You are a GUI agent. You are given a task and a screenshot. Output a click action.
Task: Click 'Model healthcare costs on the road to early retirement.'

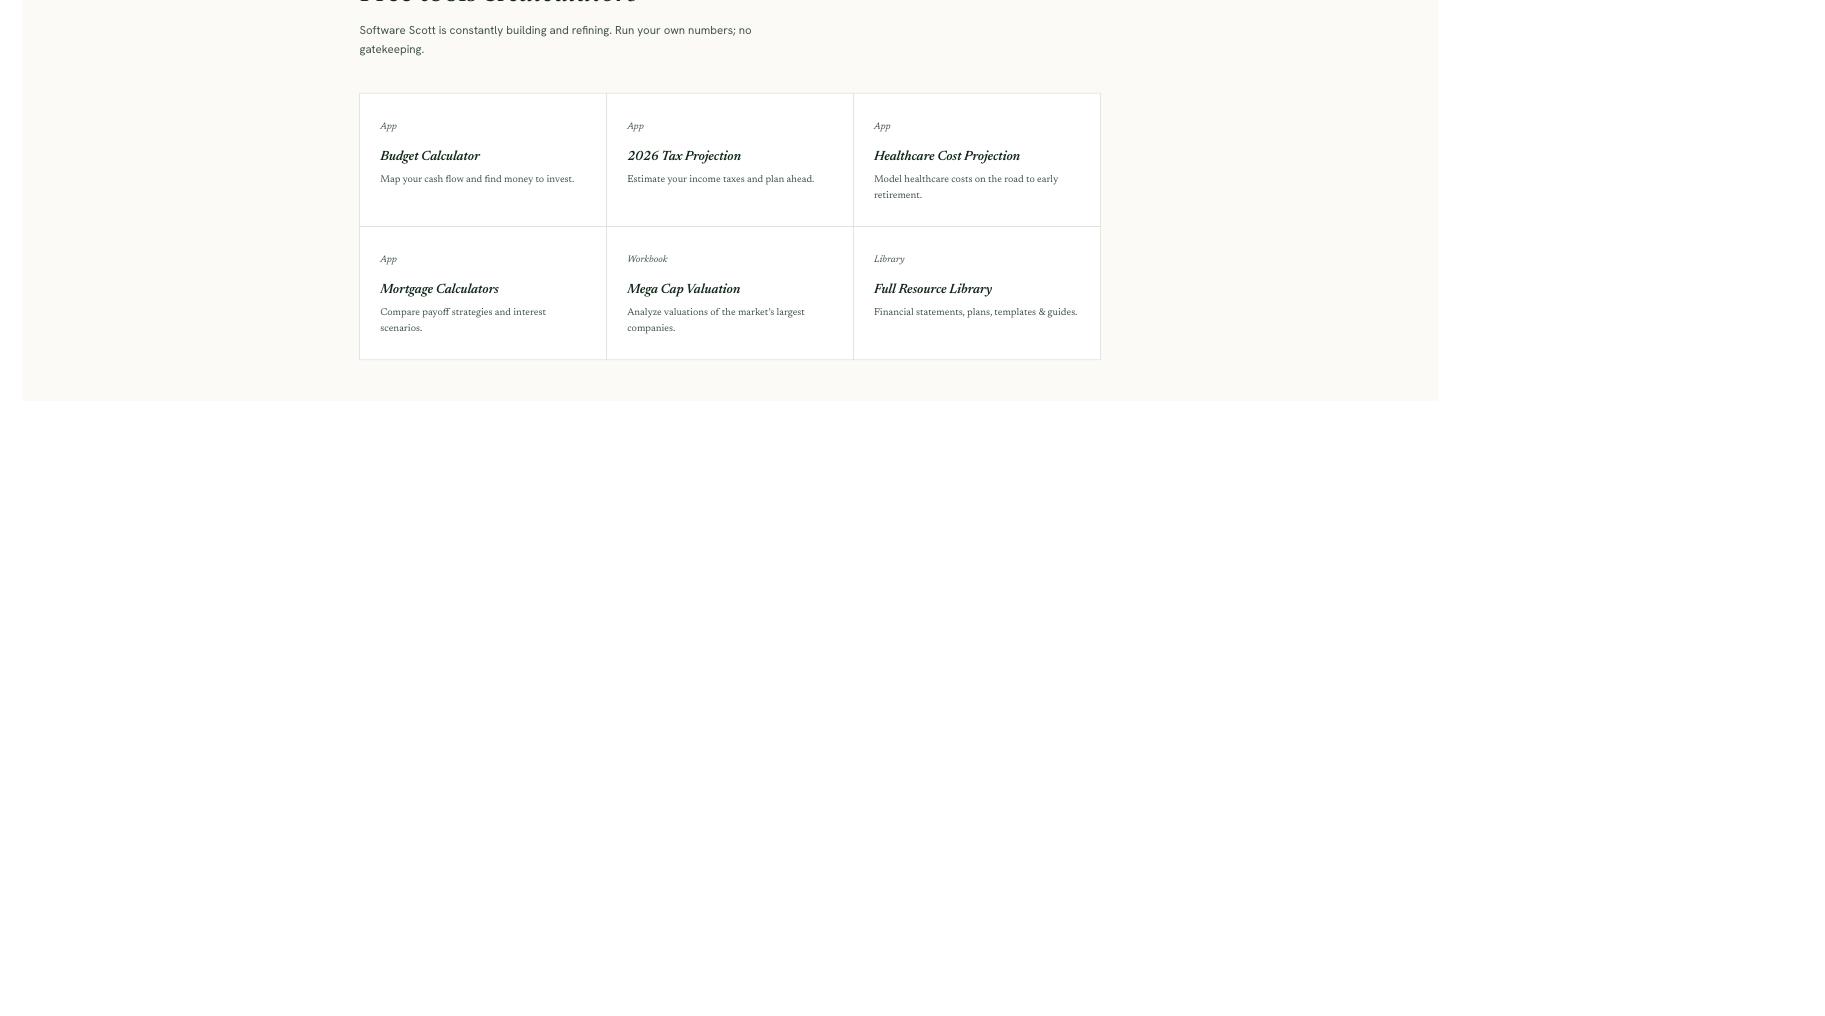pos(966,187)
